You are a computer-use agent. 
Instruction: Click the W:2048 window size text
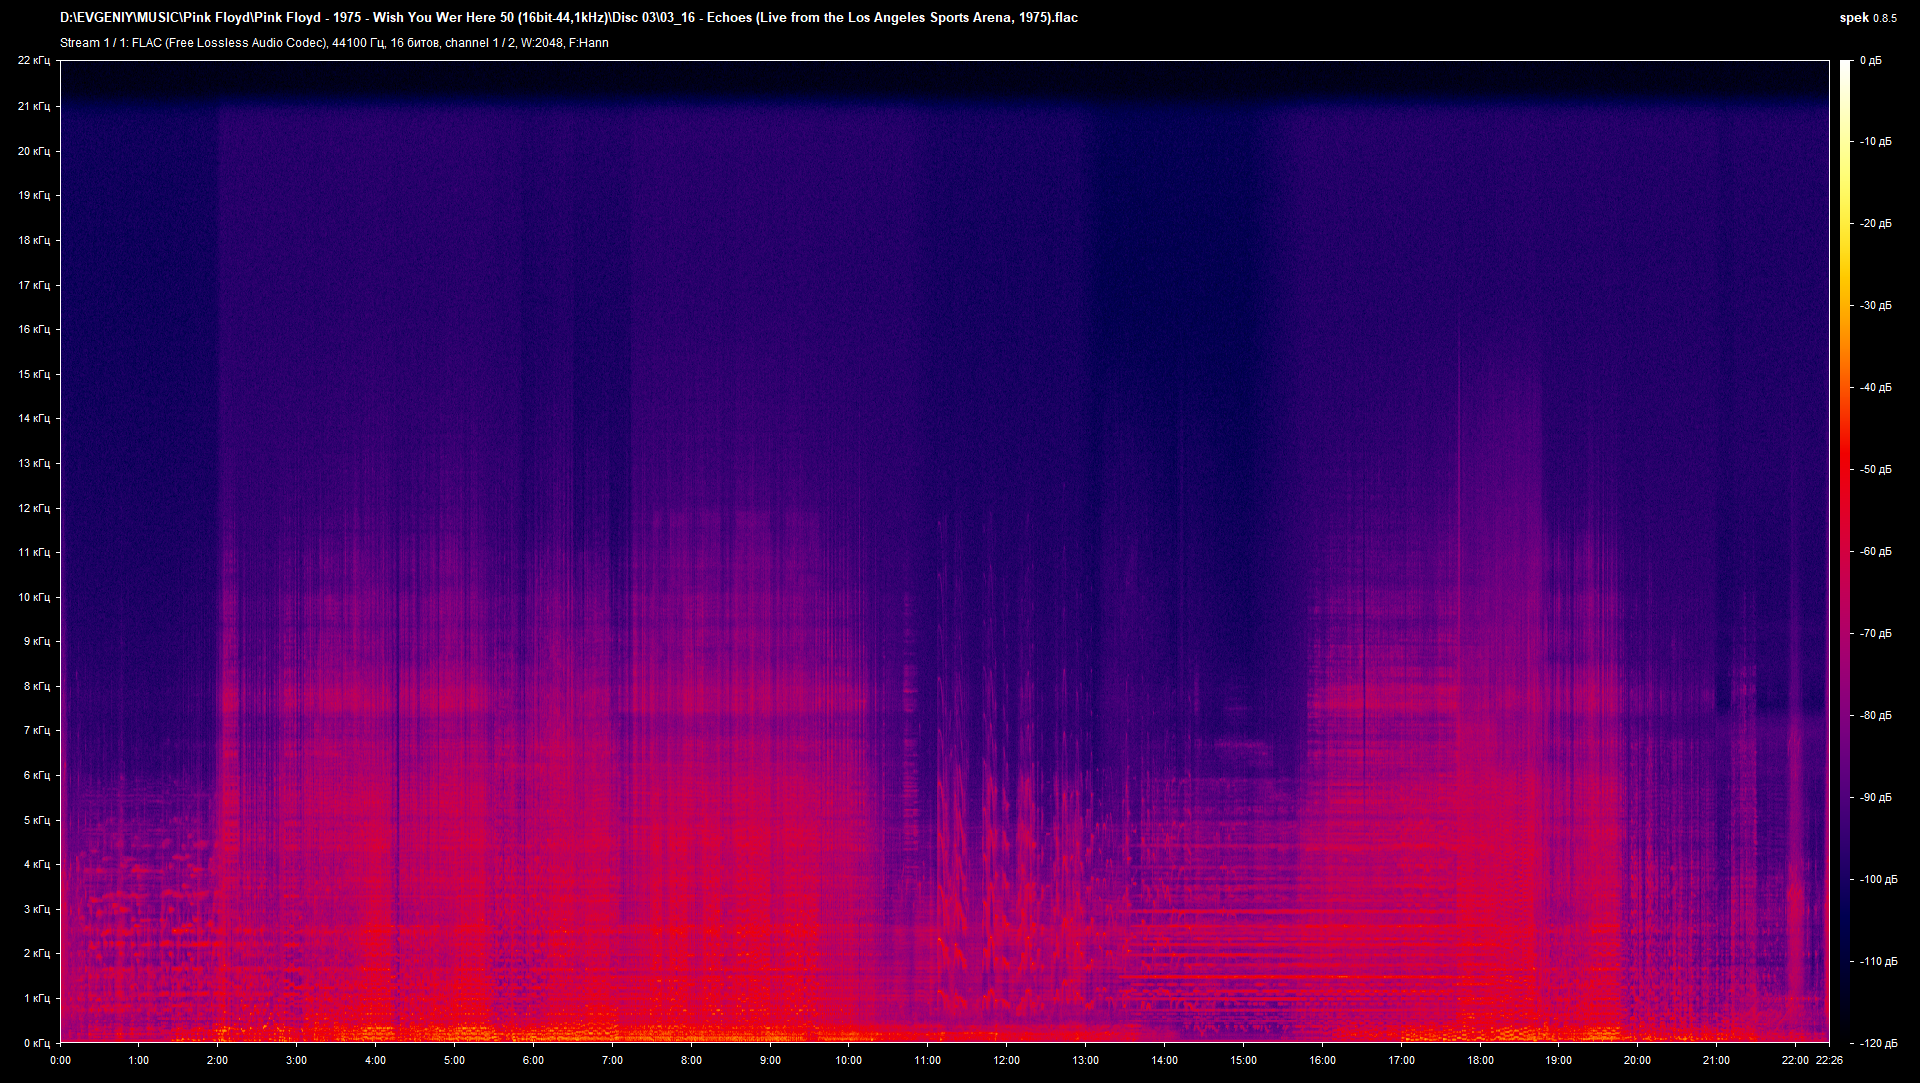(541, 43)
